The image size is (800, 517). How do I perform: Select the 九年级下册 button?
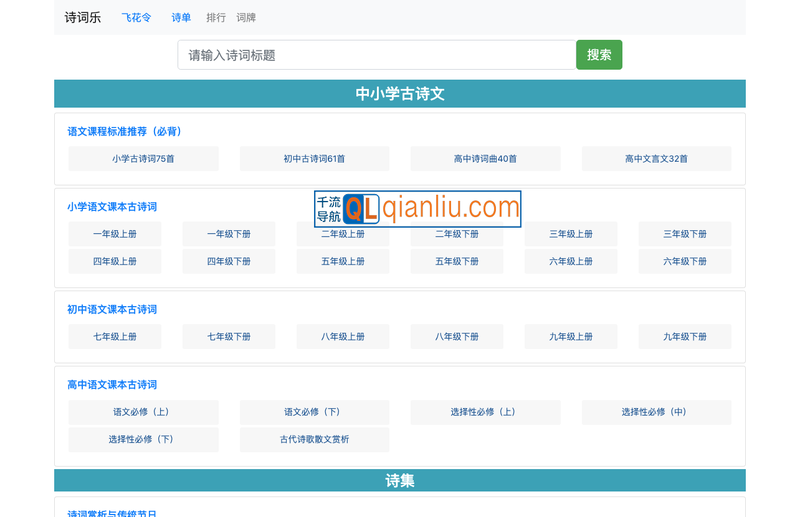(684, 337)
